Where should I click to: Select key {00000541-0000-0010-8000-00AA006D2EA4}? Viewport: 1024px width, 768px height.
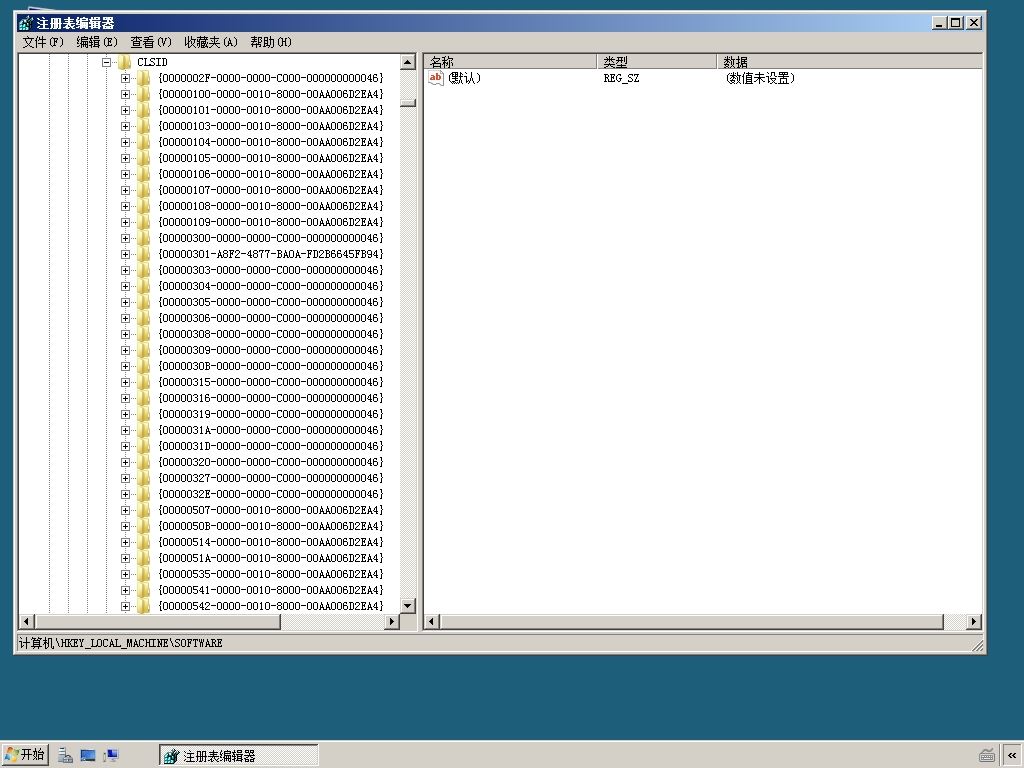pyautogui.click(x=270, y=590)
